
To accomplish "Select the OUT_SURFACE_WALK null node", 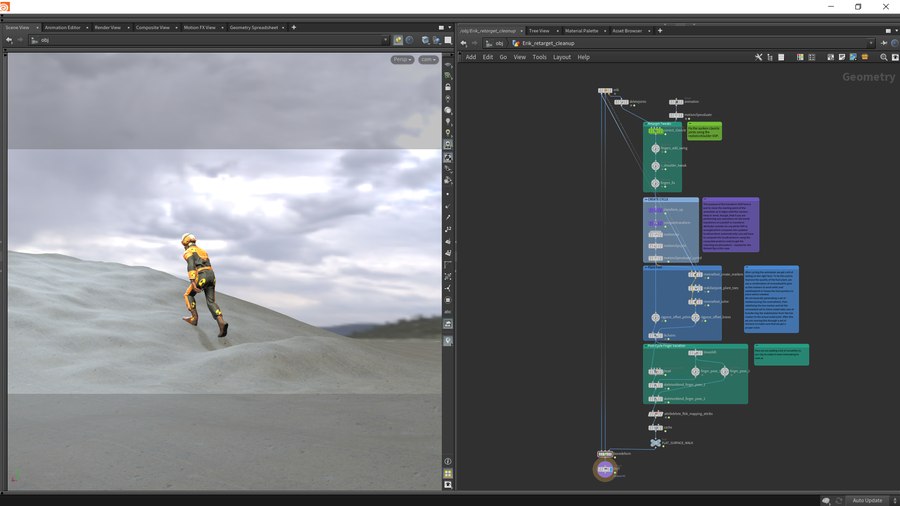I will click(x=656, y=442).
